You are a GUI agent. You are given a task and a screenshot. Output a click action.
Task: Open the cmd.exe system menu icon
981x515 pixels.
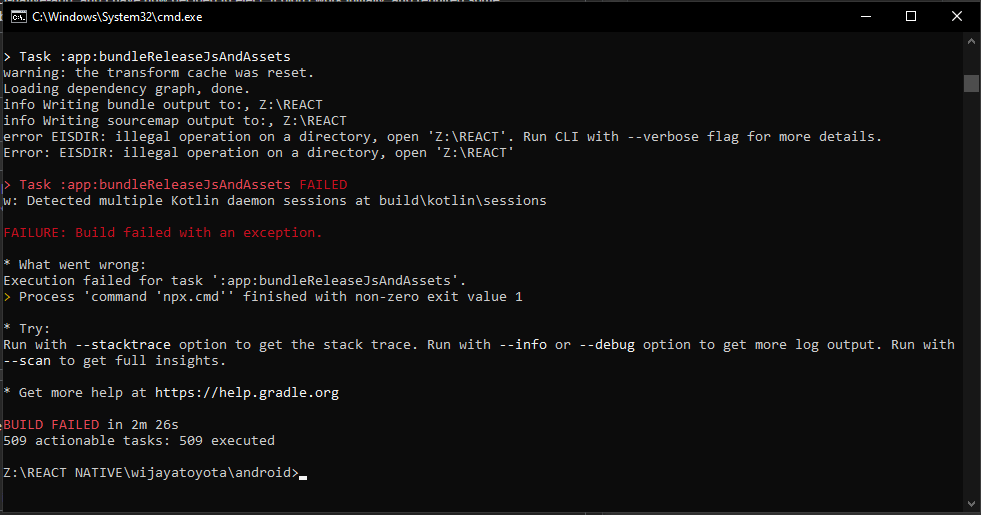point(19,17)
